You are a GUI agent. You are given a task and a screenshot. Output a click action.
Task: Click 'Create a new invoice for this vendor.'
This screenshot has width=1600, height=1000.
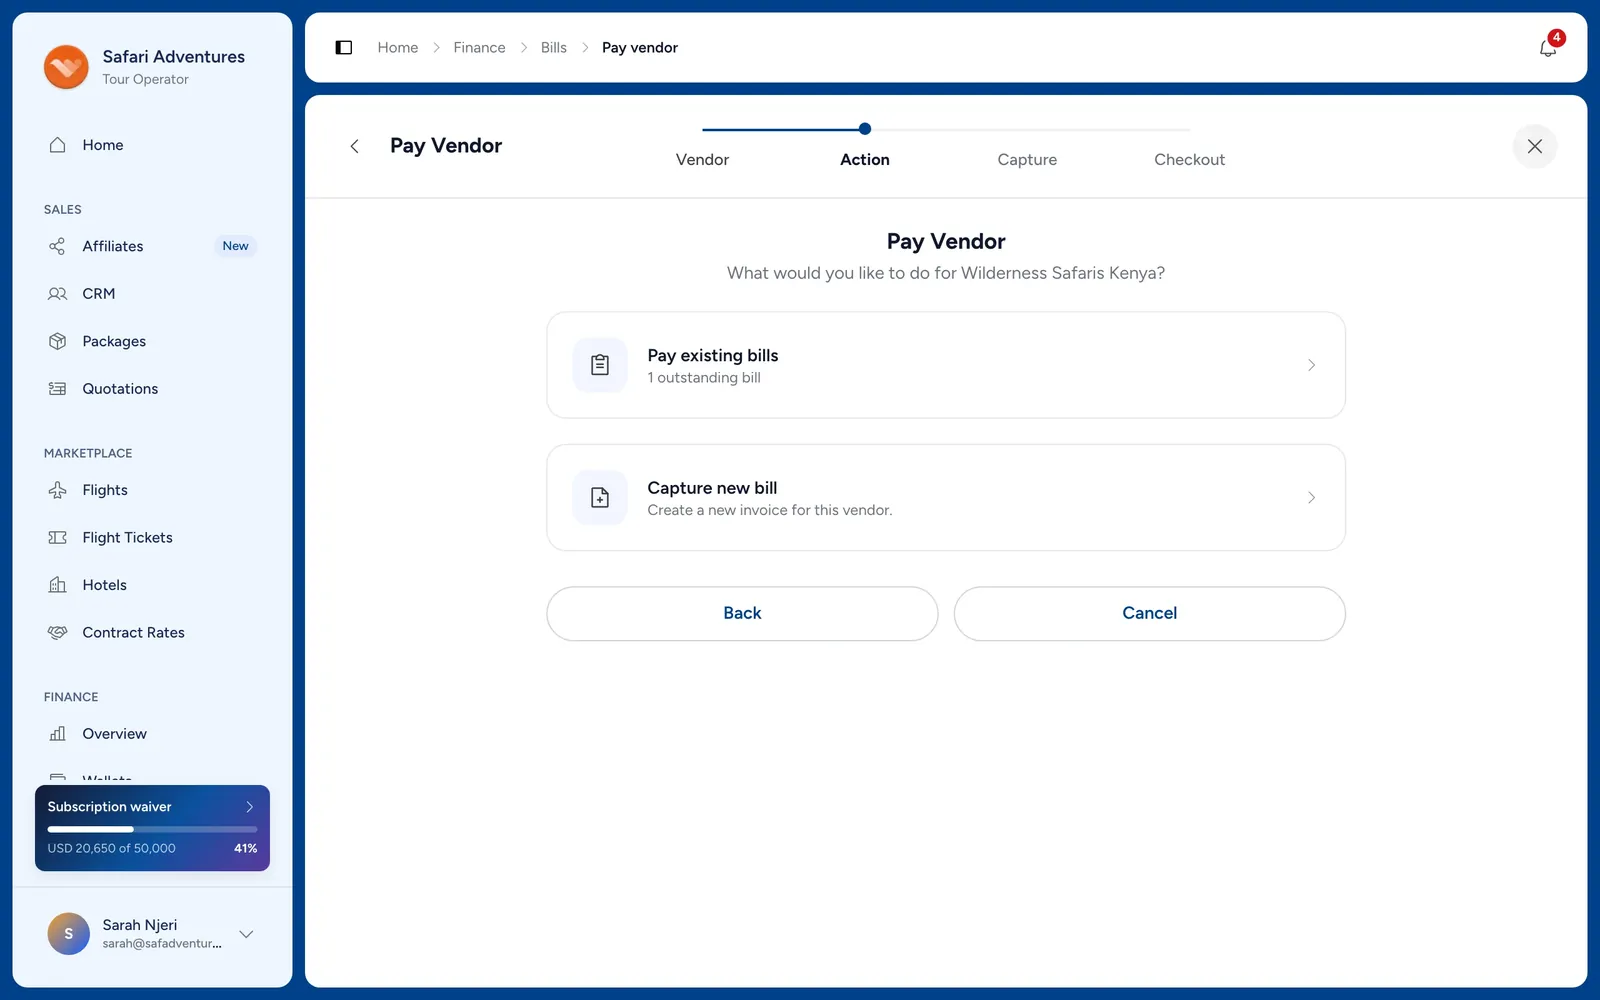pos(769,510)
